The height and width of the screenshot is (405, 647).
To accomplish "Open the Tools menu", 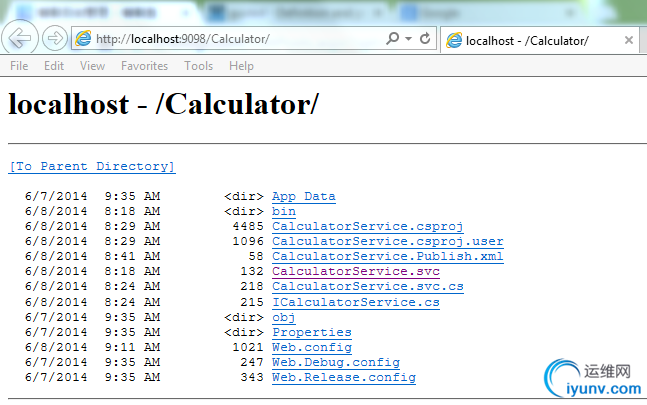I will click(198, 66).
